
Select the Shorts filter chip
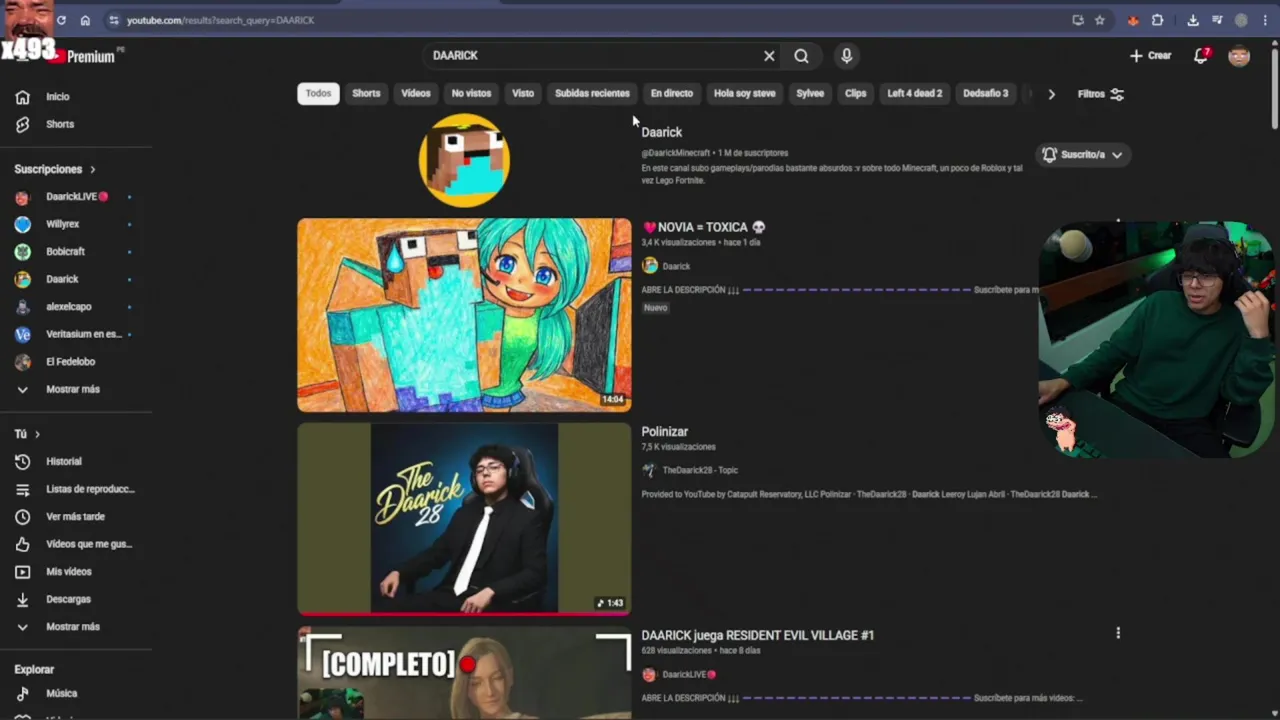[x=366, y=93]
